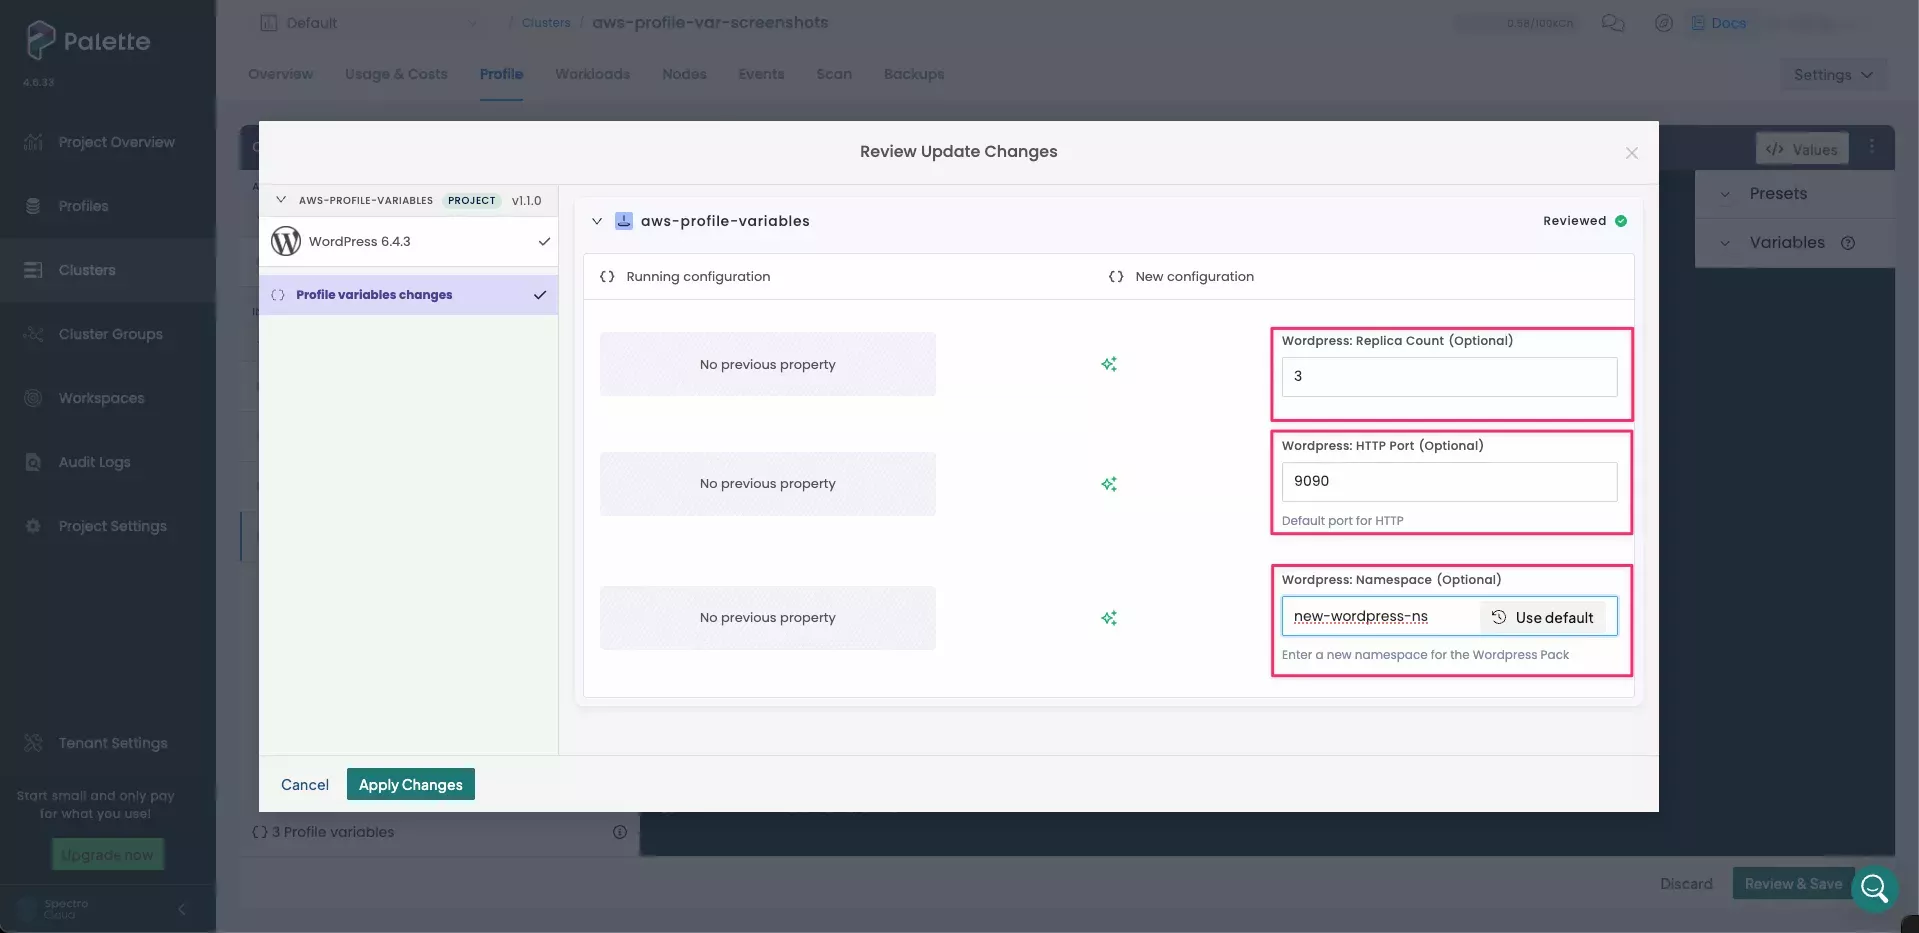Image resolution: width=1919 pixels, height=933 pixels.
Task: Click the WordPress logo icon in pack list
Action: click(x=286, y=241)
